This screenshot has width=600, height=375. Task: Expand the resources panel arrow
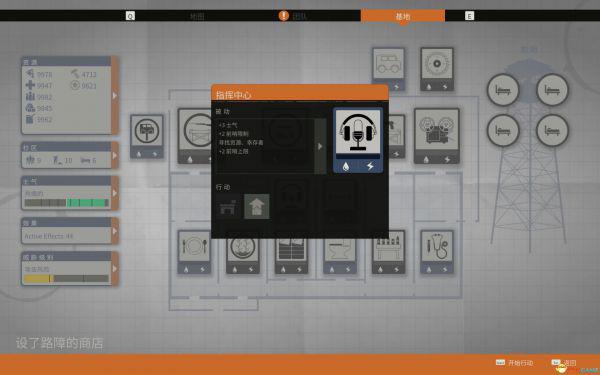(114, 96)
